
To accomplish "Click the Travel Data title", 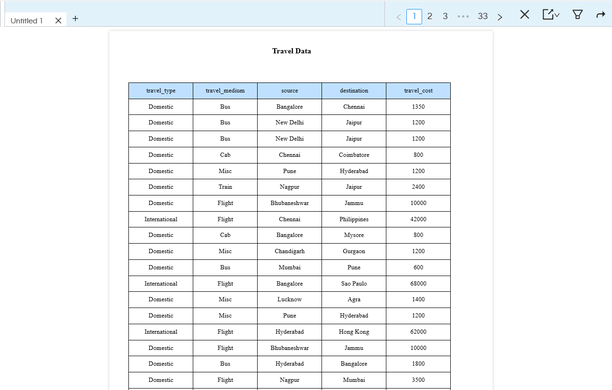I will 292,51.
